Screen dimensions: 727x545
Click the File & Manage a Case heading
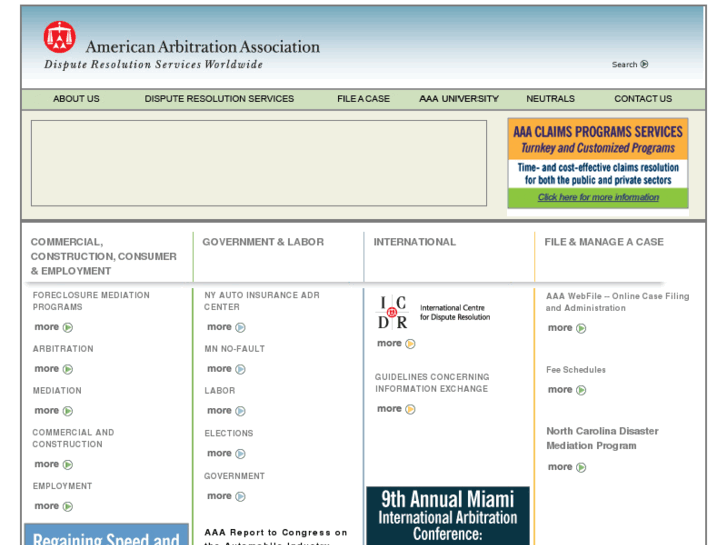pyautogui.click(x=604, y=242)
